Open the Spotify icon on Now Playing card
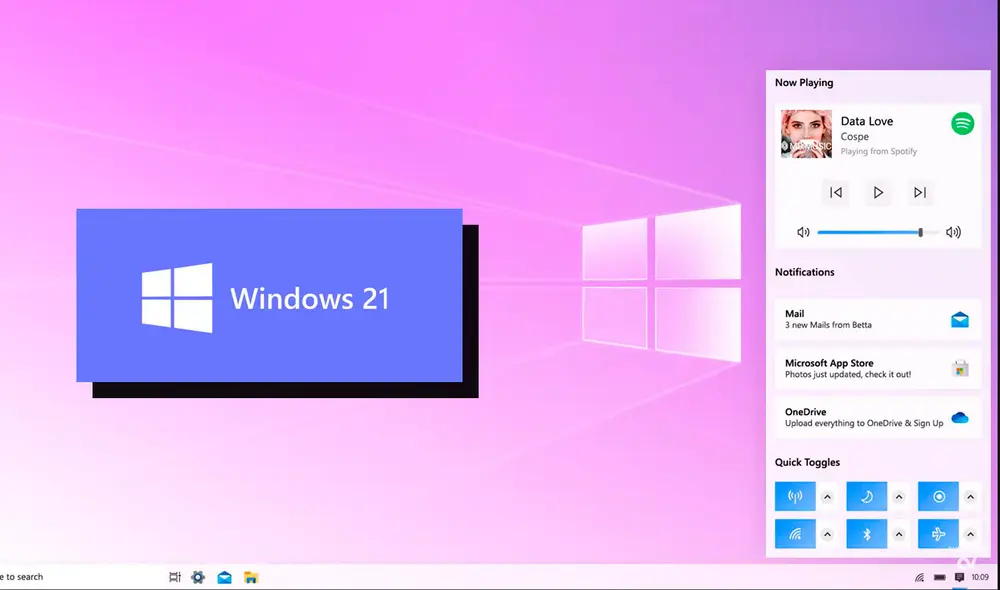The image size is (1000, 590). tap(959, 125)
